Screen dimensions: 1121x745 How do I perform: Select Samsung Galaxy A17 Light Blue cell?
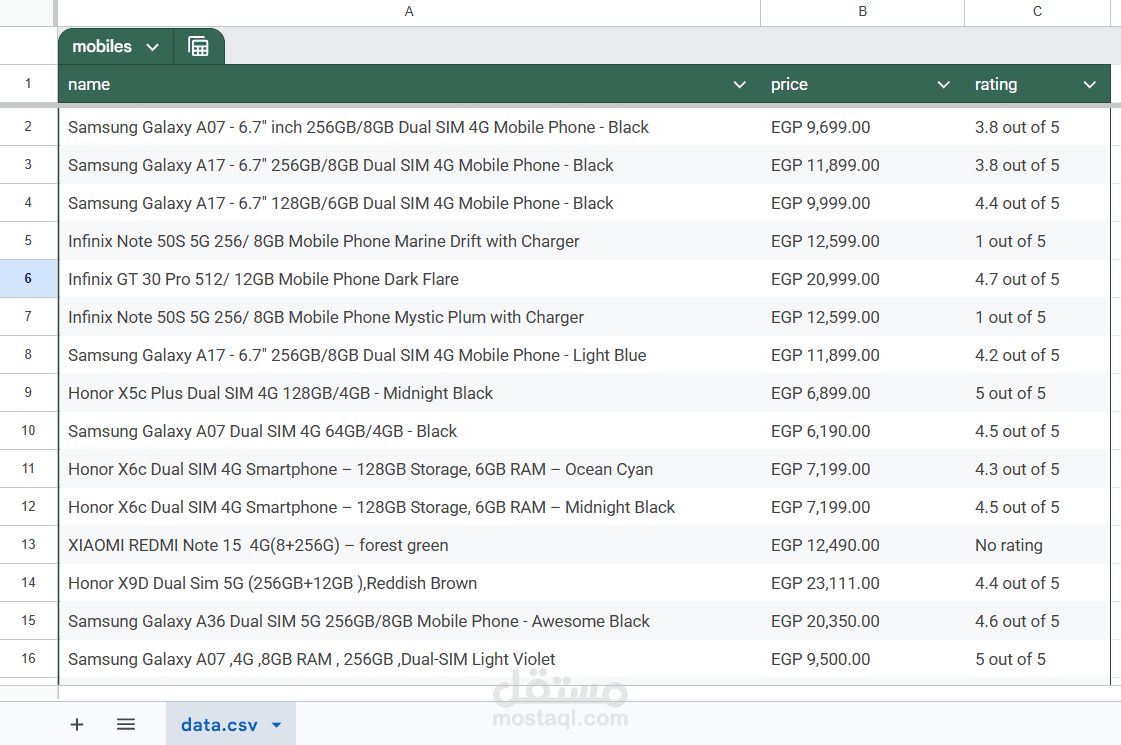click(x=409, y=354)
